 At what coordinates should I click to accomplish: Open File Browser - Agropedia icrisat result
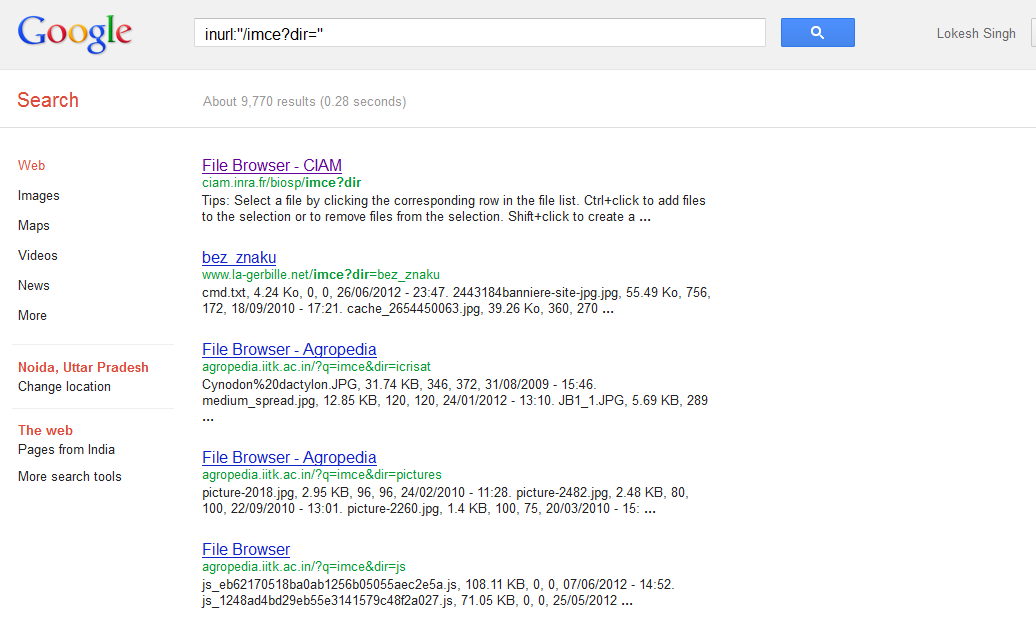tap(289, 349)
